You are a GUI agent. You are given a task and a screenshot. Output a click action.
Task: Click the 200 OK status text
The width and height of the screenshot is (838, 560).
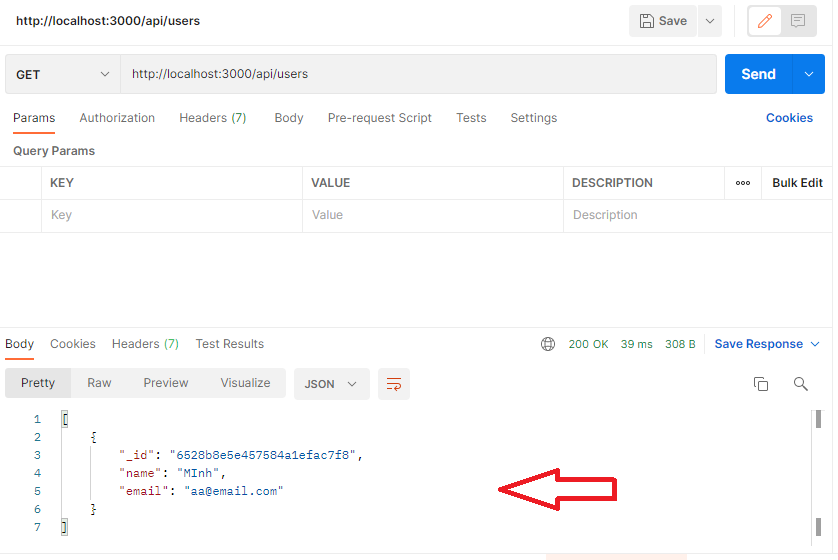[588, 345]
